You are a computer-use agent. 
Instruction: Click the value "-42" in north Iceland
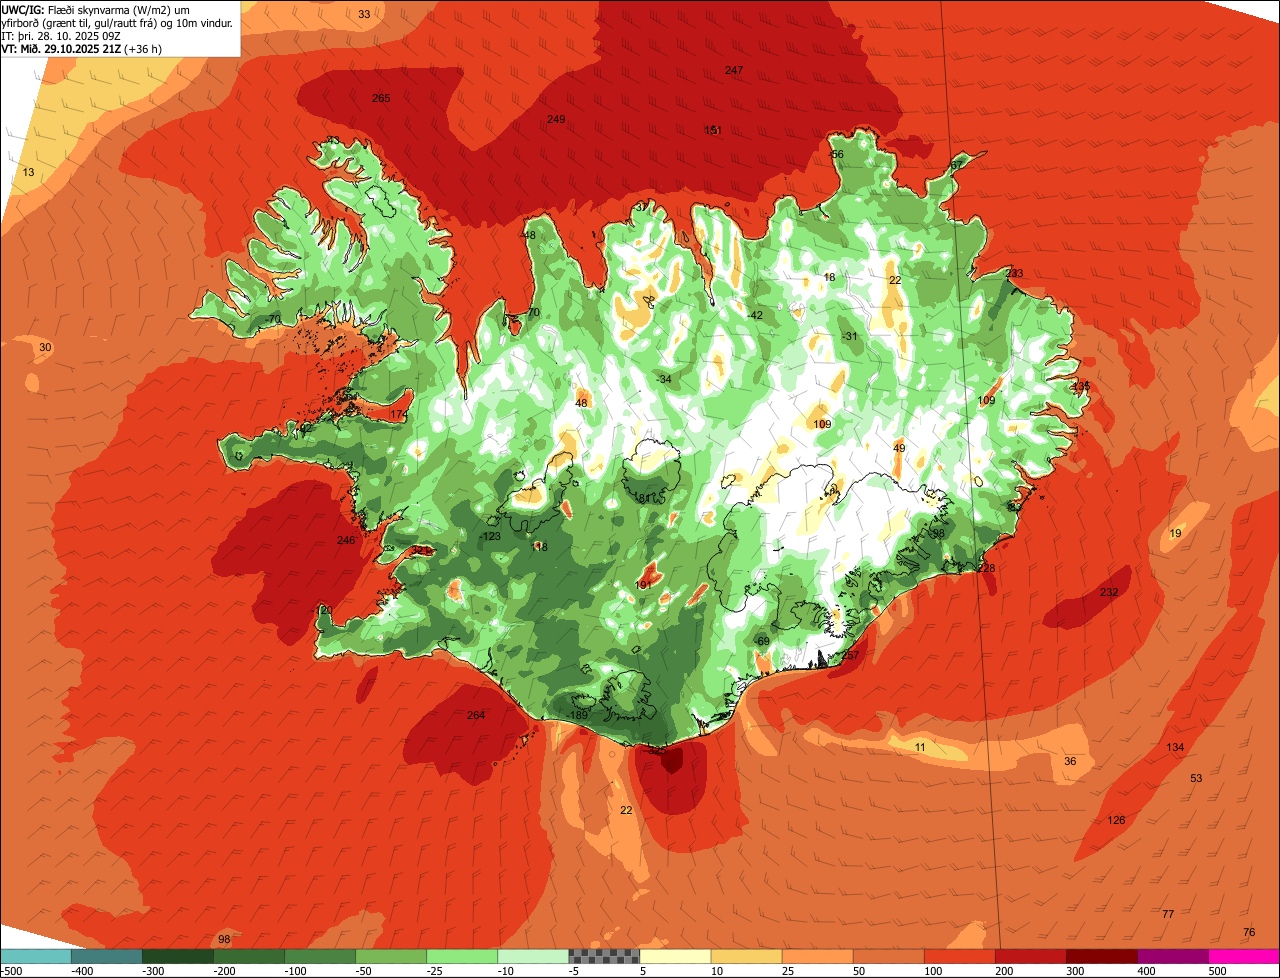755,315
